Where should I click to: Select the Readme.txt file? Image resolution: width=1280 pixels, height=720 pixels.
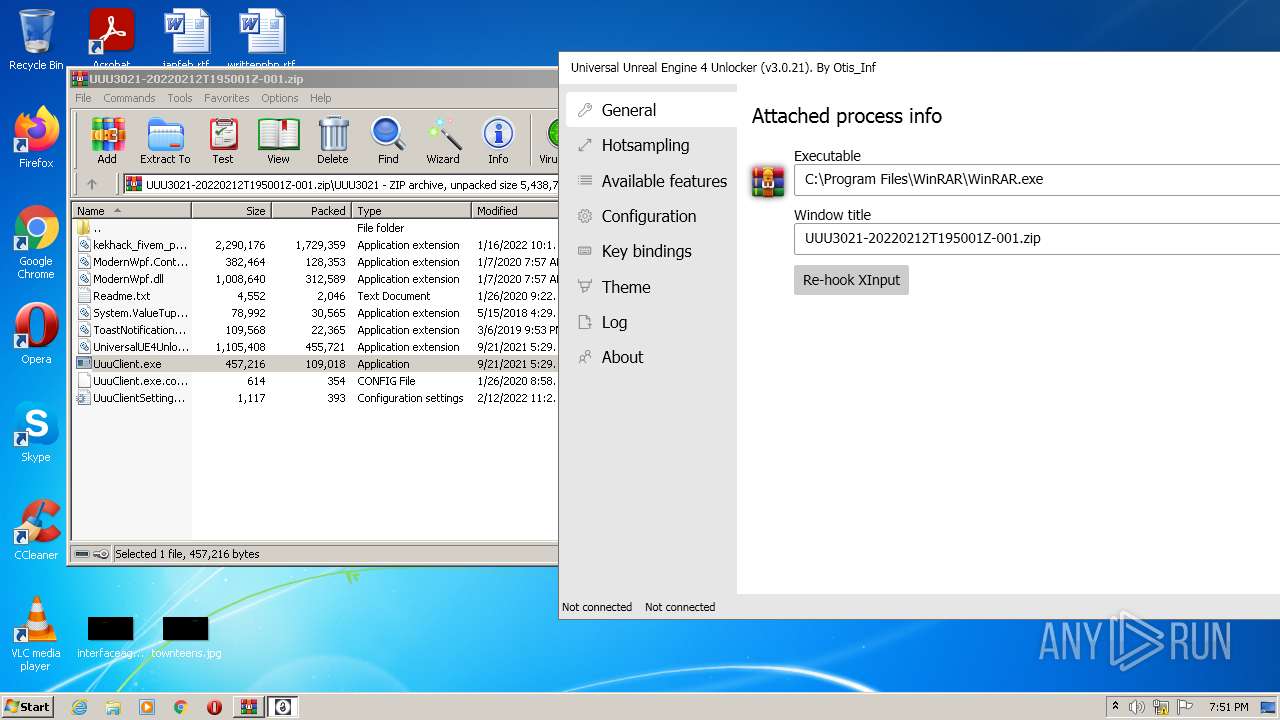[x=315, y=296]
